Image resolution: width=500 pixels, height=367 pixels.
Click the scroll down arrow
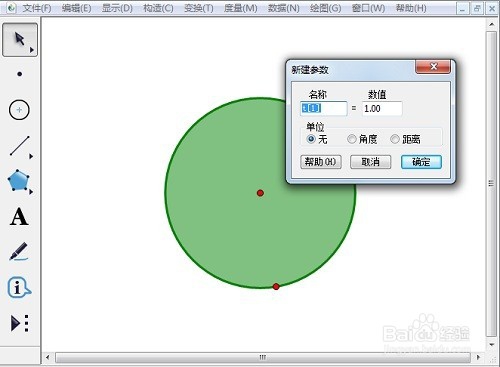(491, 344)
